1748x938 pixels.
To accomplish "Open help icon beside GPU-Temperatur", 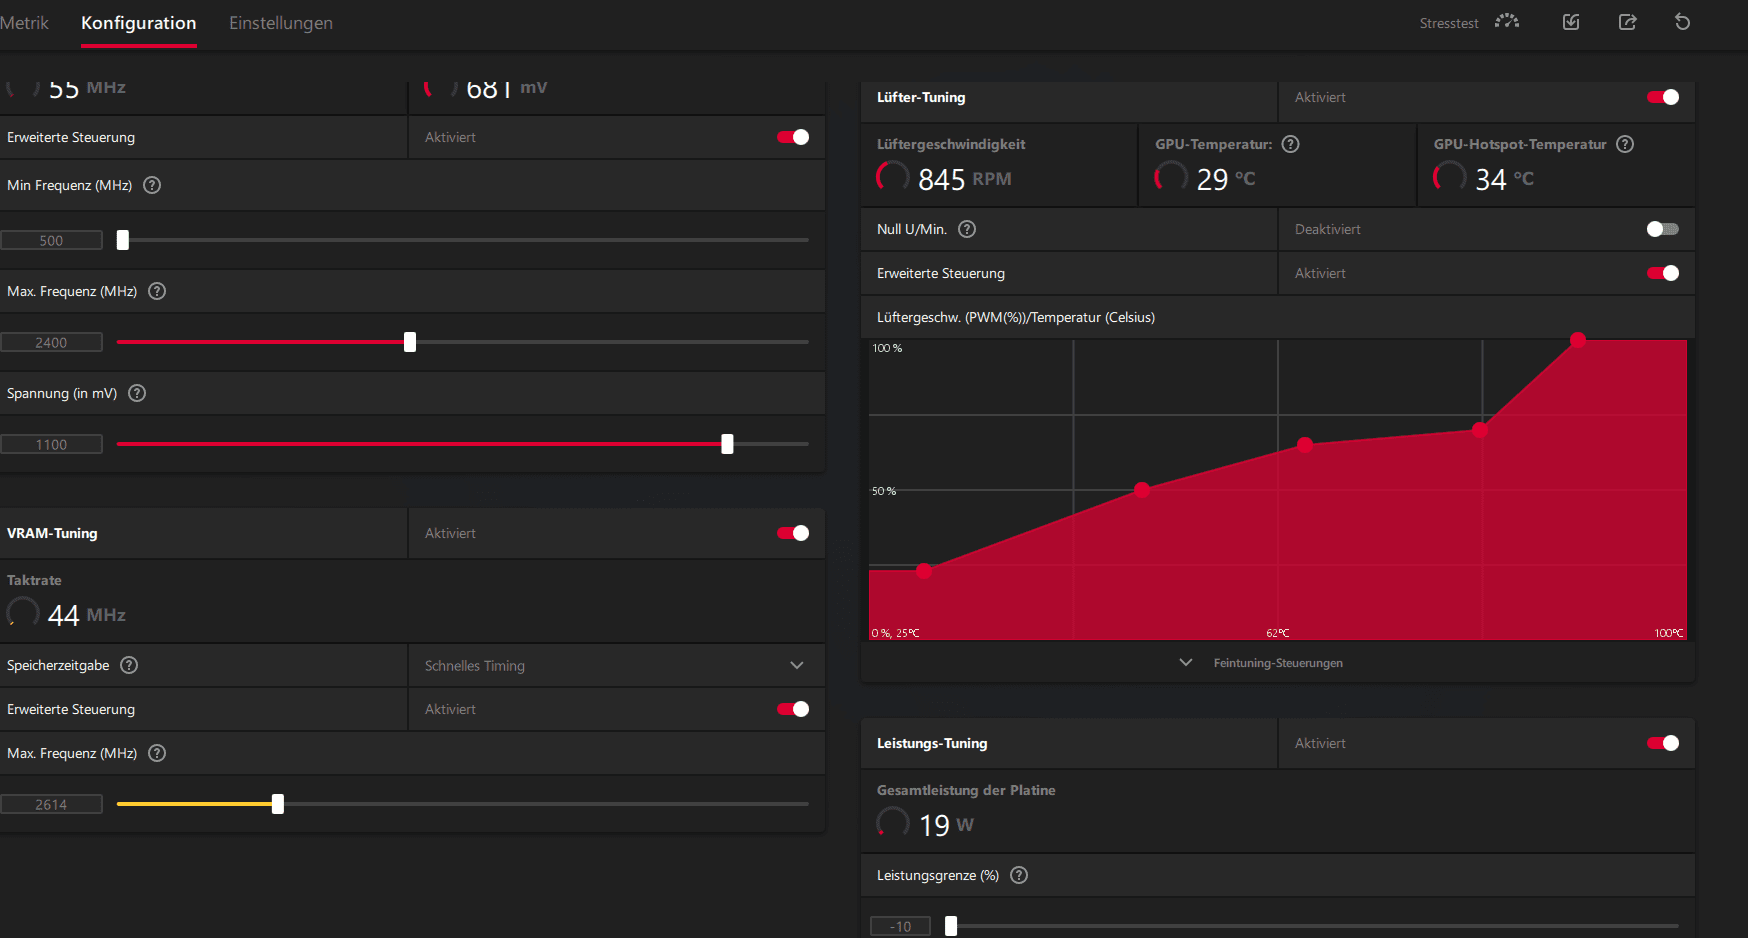I will coord(1291,144).
